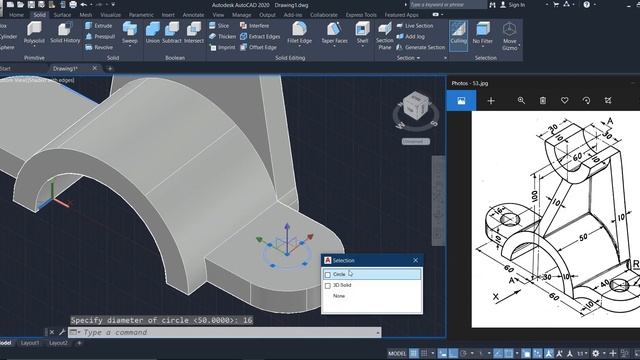
Task: Check the Circle option in Selection
Action: [328, 275]
